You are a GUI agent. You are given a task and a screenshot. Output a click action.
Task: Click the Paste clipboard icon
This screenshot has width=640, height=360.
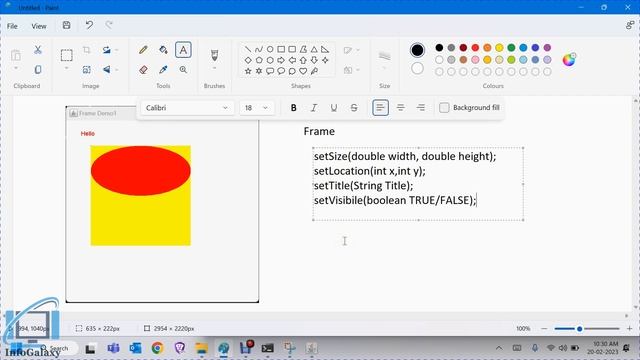16,55
